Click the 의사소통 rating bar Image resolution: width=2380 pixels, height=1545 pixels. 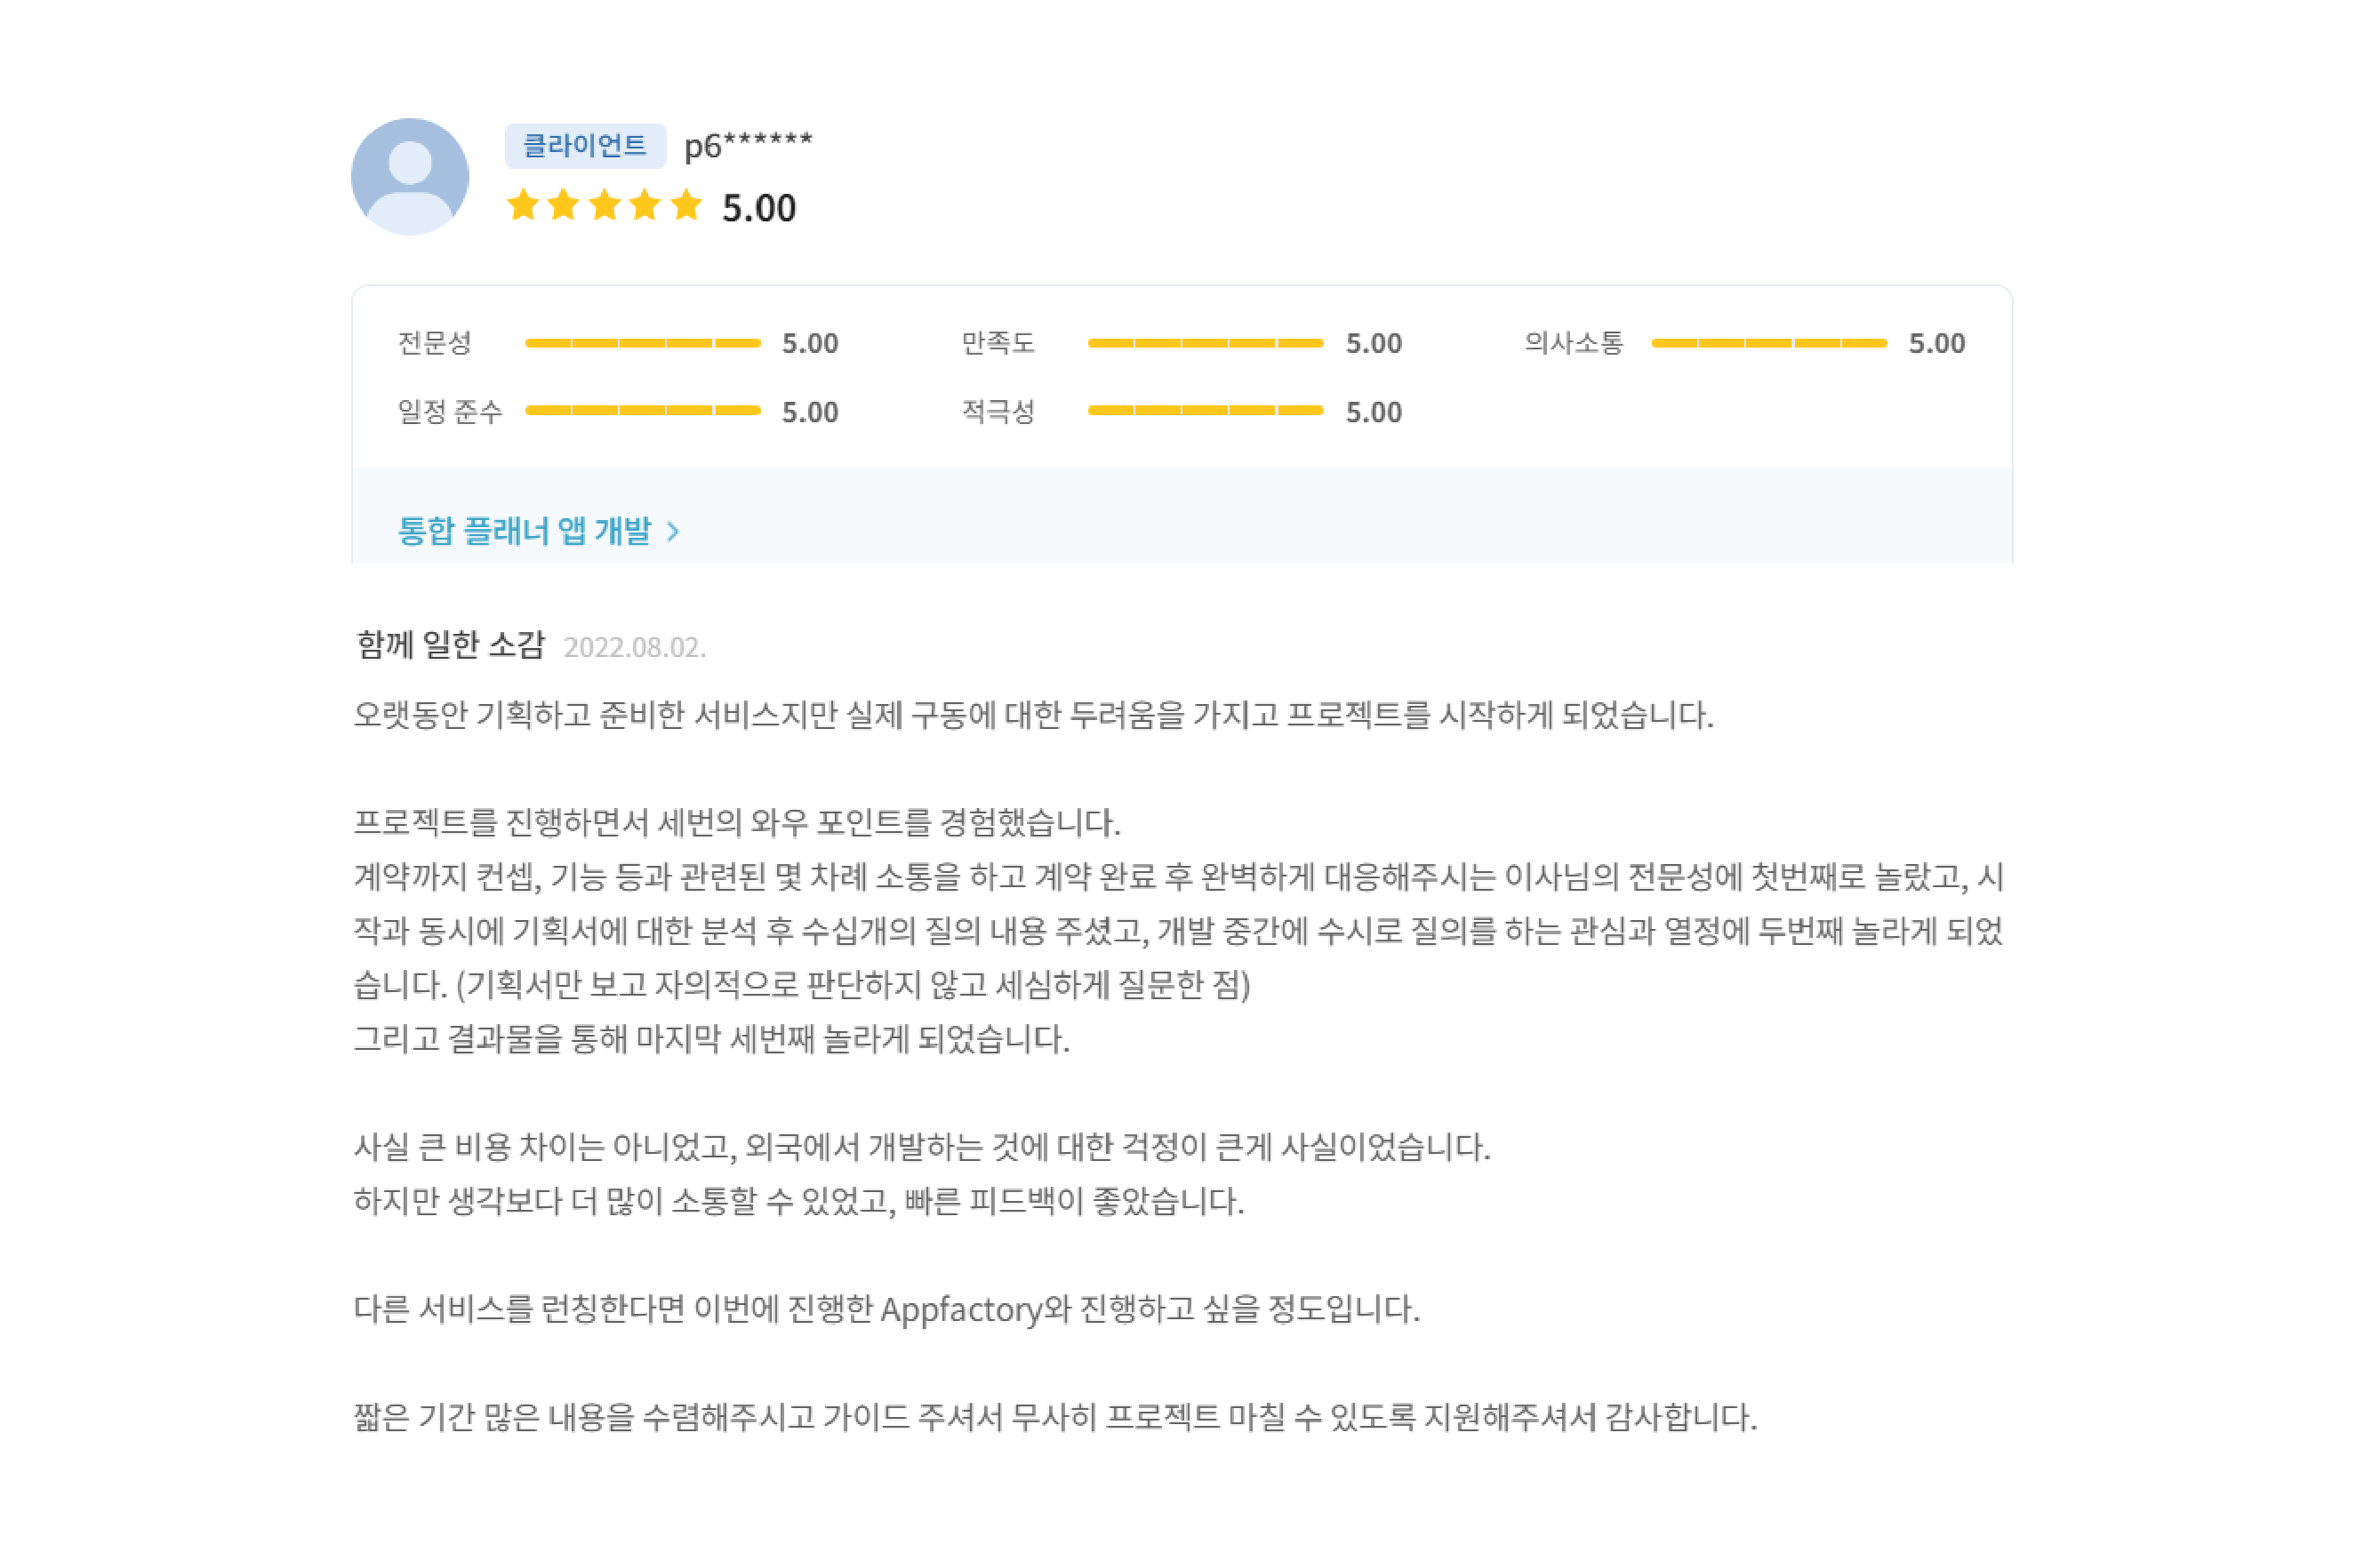pos(1770,343)
